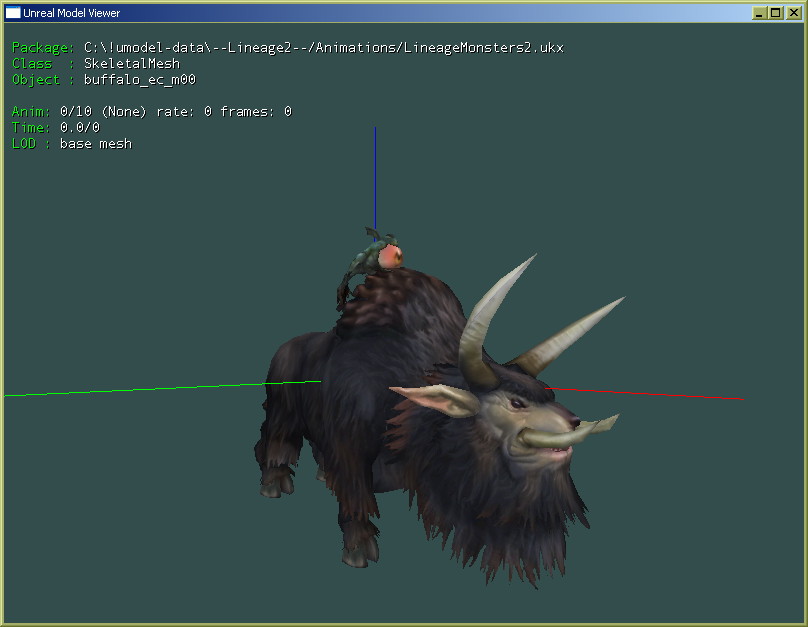Viewport: 808px width, 627px height.
Task: Minimize the Unreal Model Viewer window
Action: point(759,13)
